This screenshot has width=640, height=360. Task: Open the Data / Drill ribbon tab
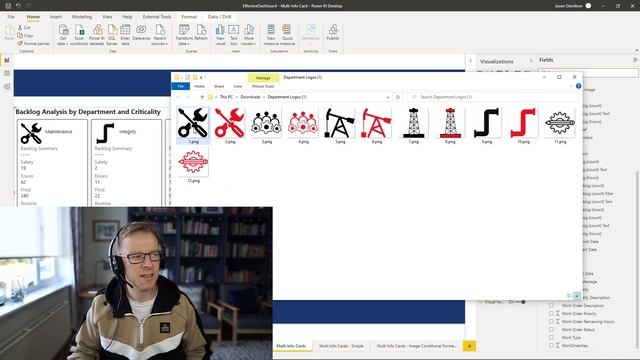[x=220, y=17]
